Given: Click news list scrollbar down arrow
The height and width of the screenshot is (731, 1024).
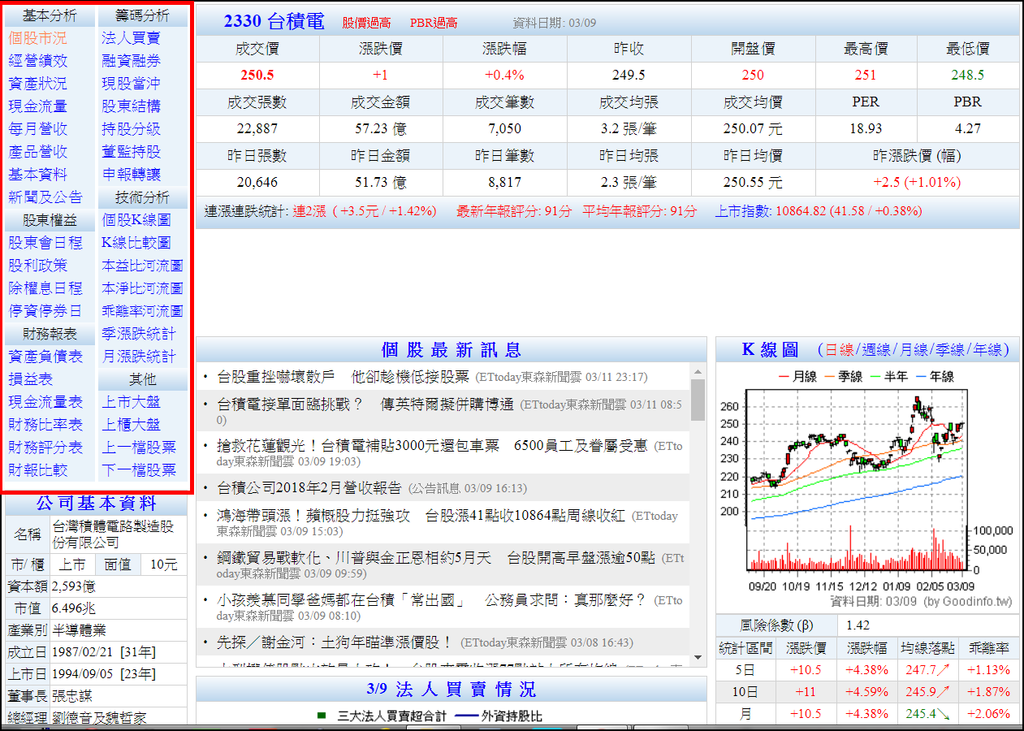Looking at the screenshot, I should [697, 657].
